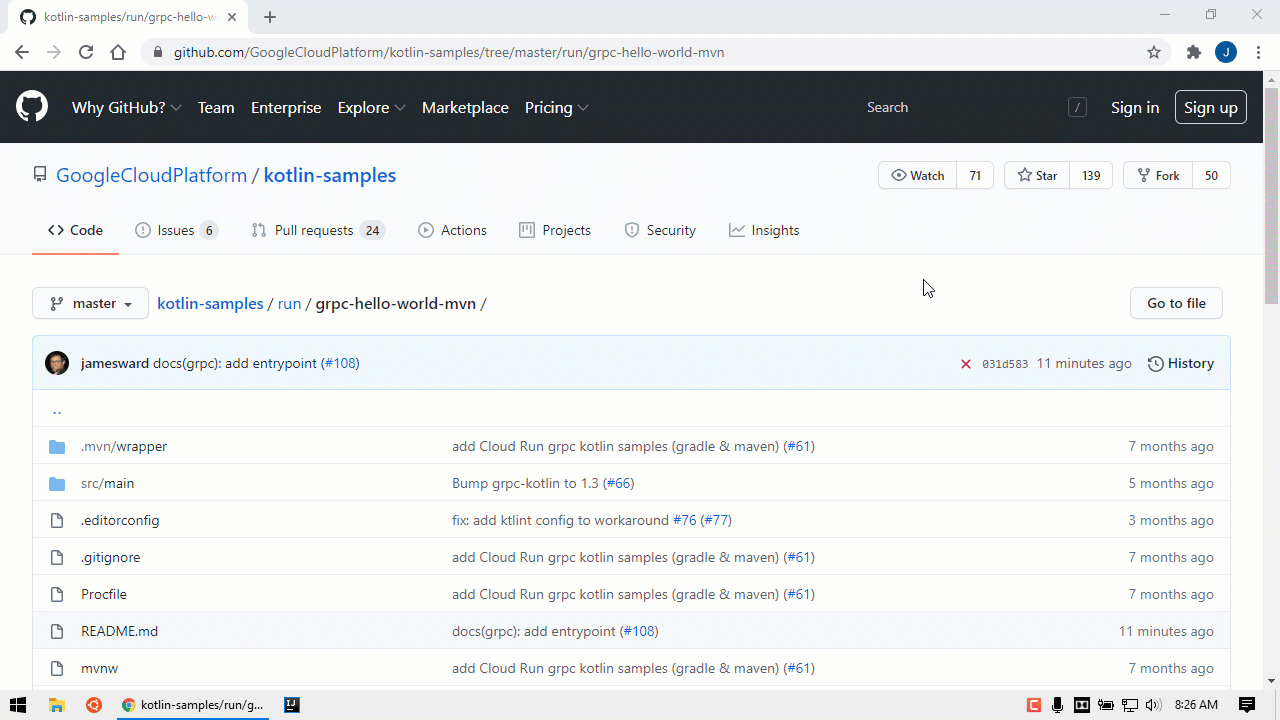The image size is (1280, 720).
Task: Open the commit History link
Action: 1181,363
